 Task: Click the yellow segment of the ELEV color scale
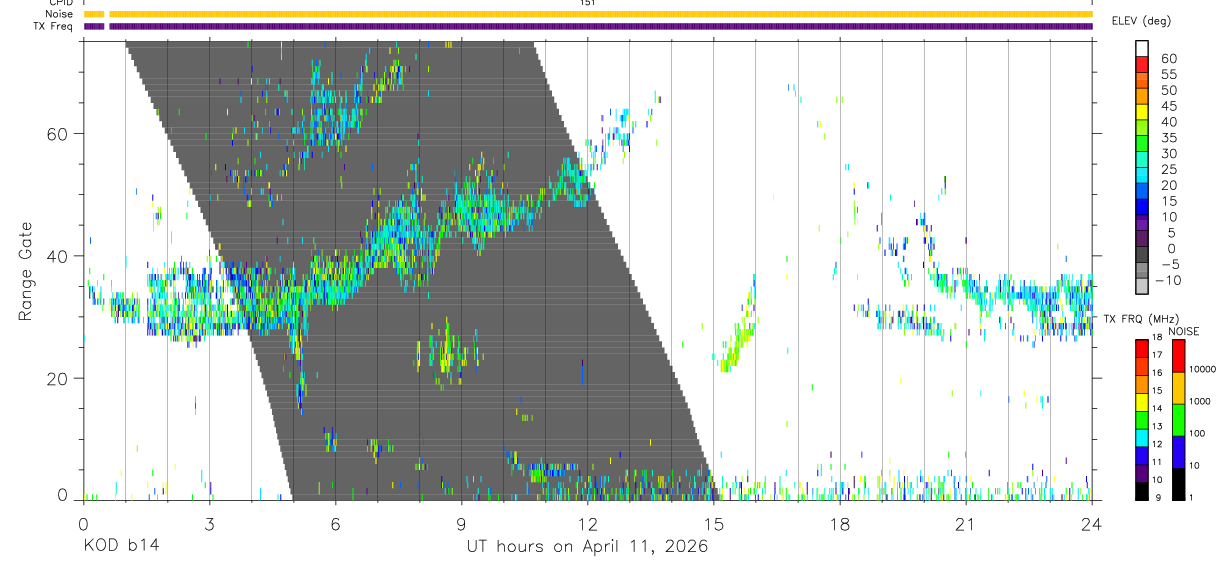(1142, 114)
